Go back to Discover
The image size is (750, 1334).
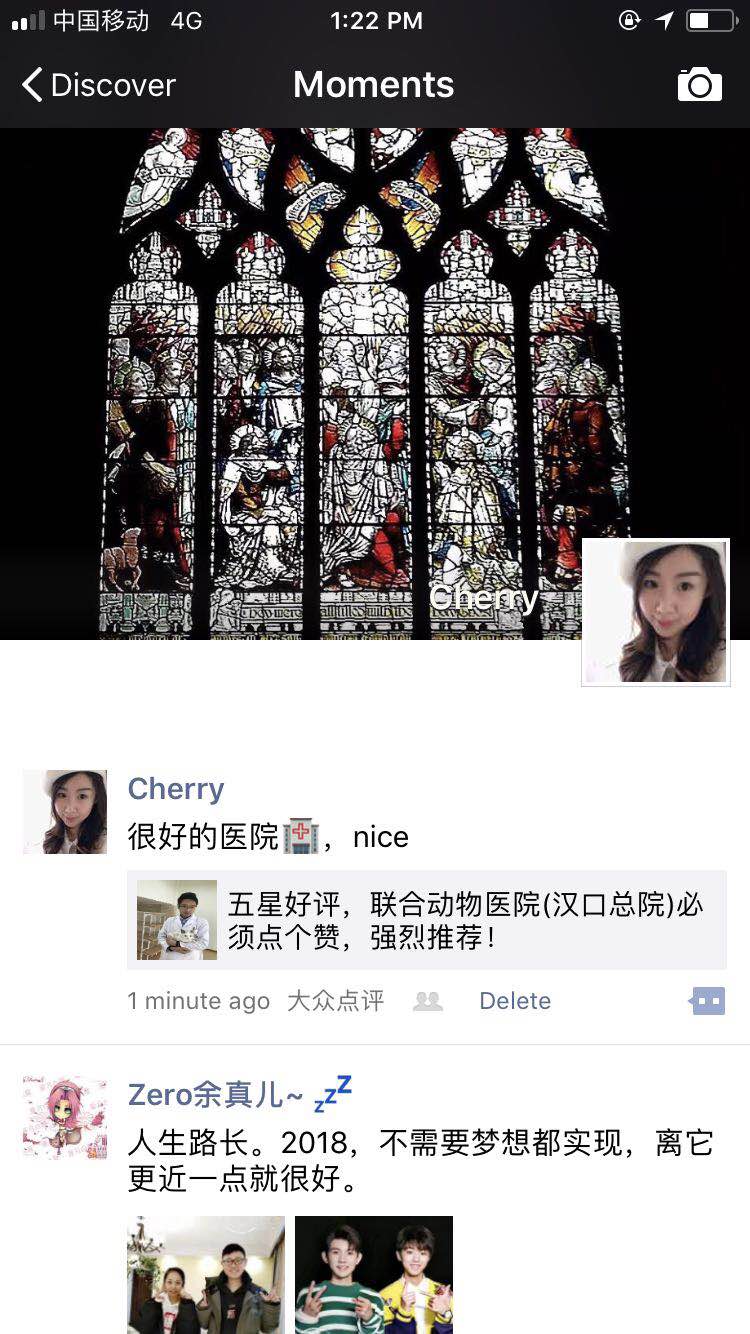tap(98, 85)
